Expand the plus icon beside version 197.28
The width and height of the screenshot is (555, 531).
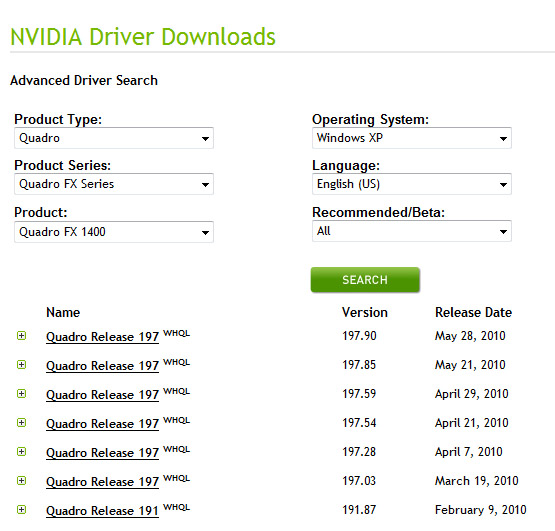click(x=22, y=452)
